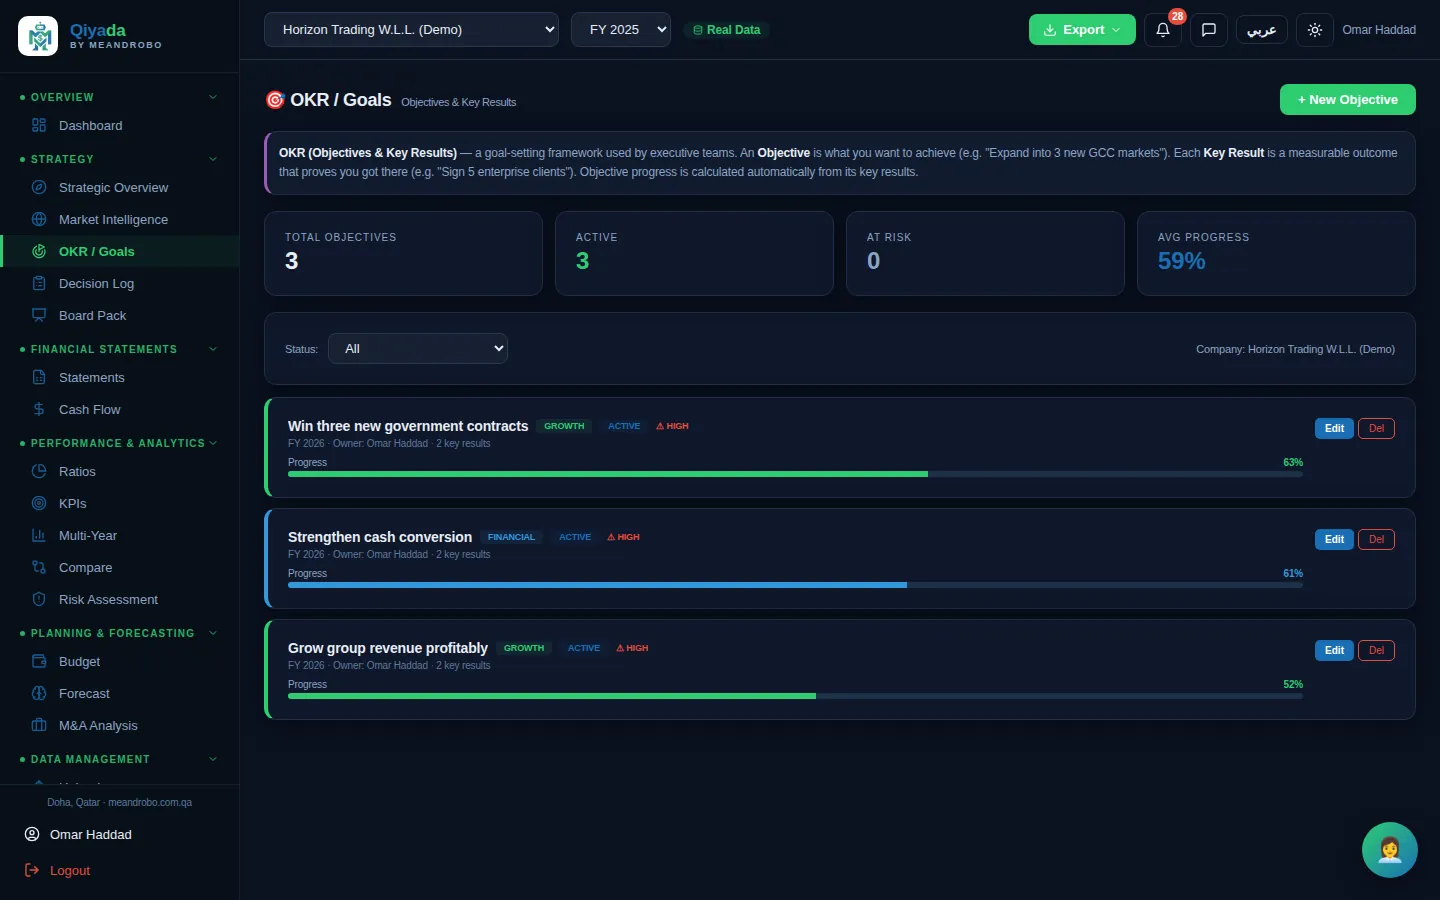Click the Multi-Year bar chart icon
The image size is (1440, 900).
click(x=39, y=536)
